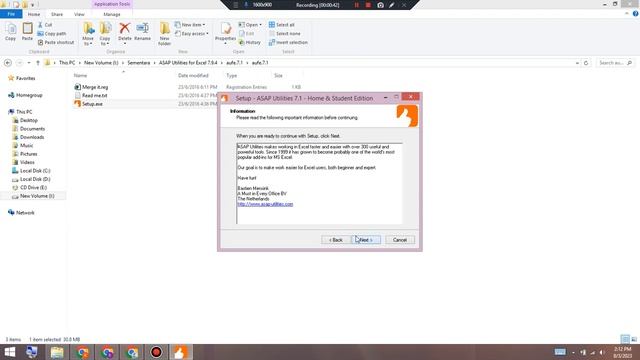Select the Setup.exe file
The height and width of the screenshot is (360, 640).
pyautogui.click(x=89, y=104)
